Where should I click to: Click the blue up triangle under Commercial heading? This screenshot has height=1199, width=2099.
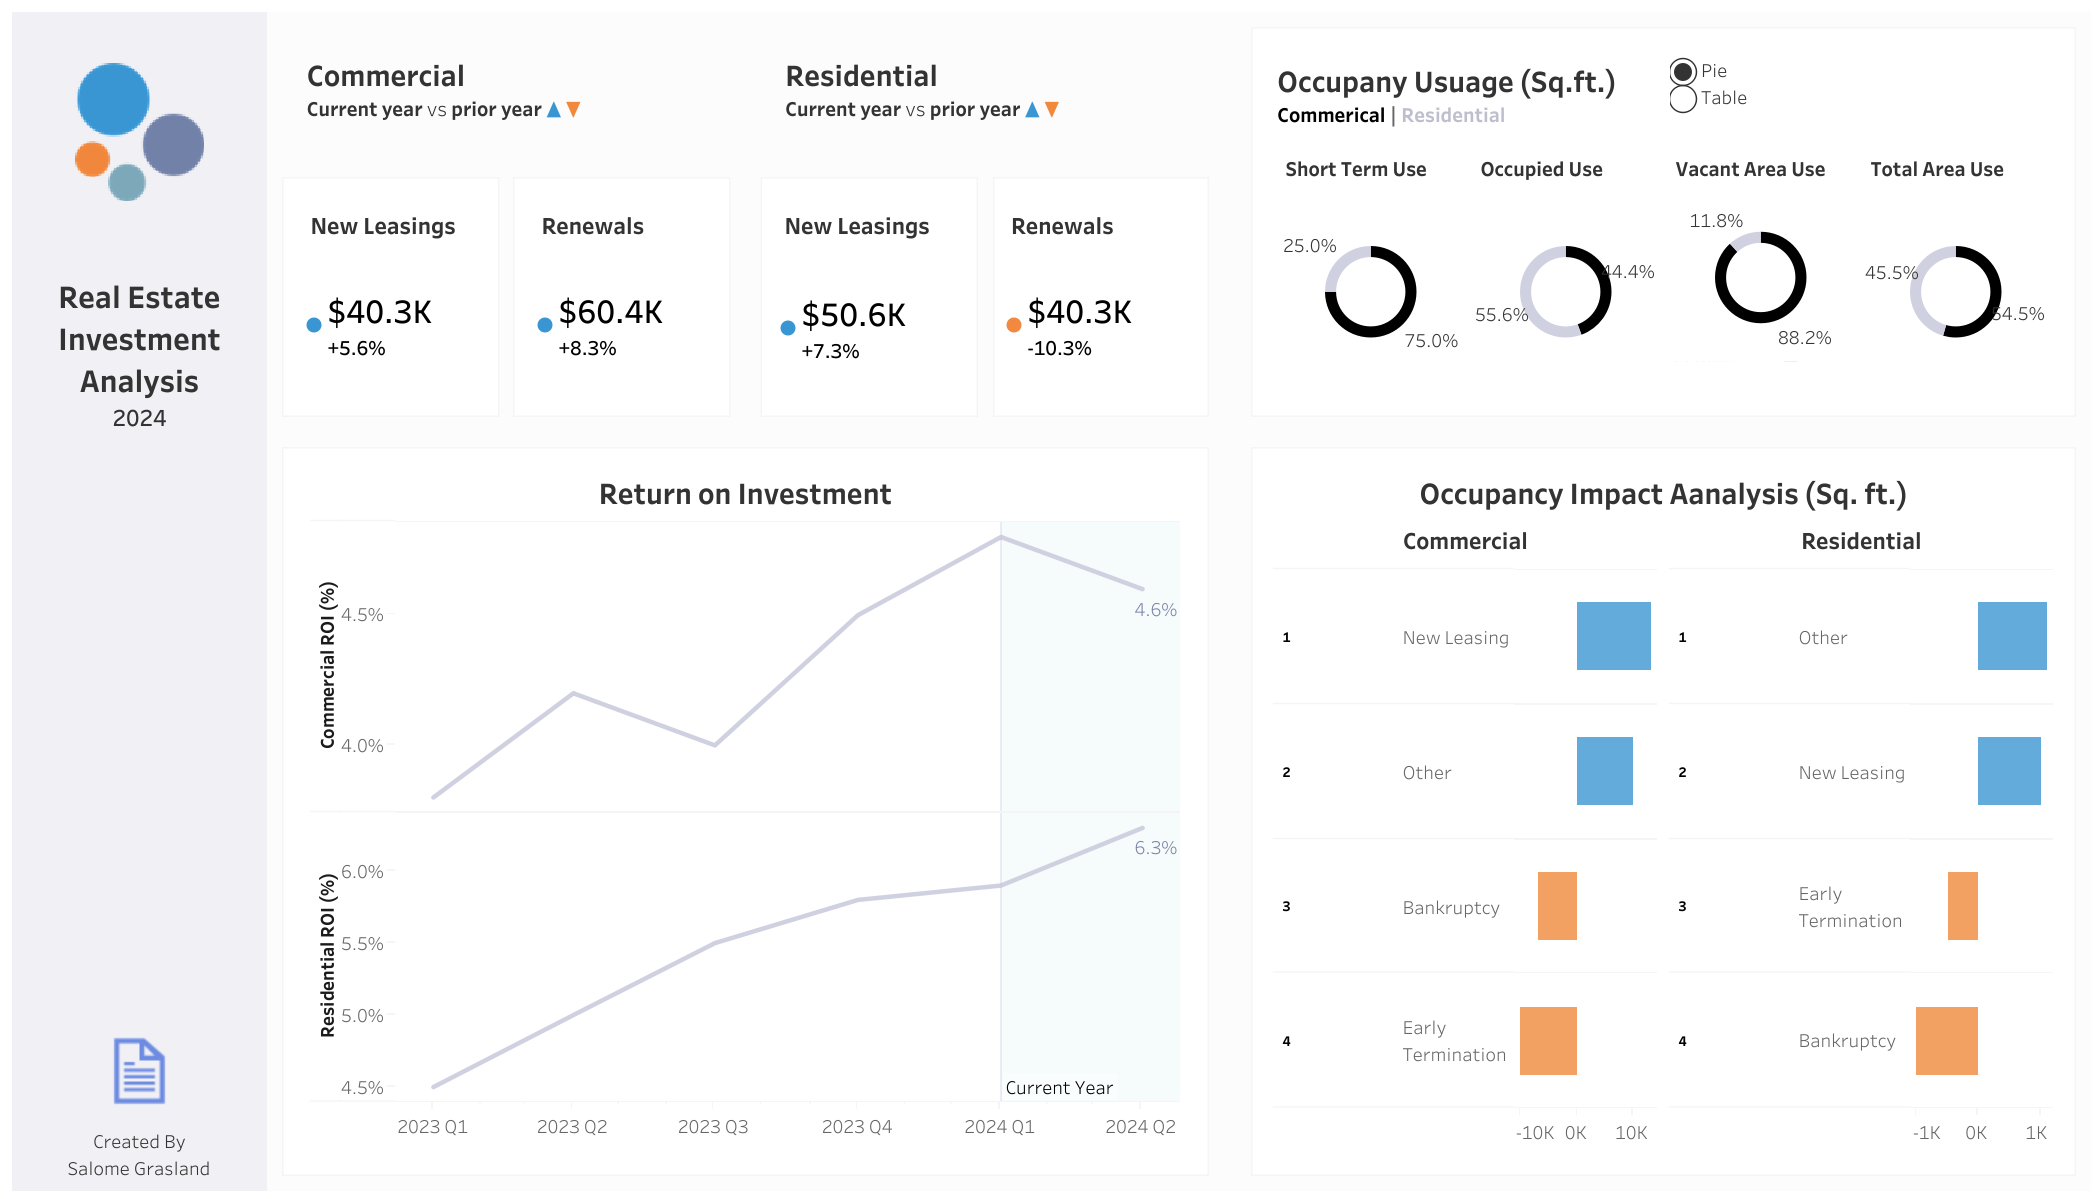pyautogui.click(x=553, y=110)
